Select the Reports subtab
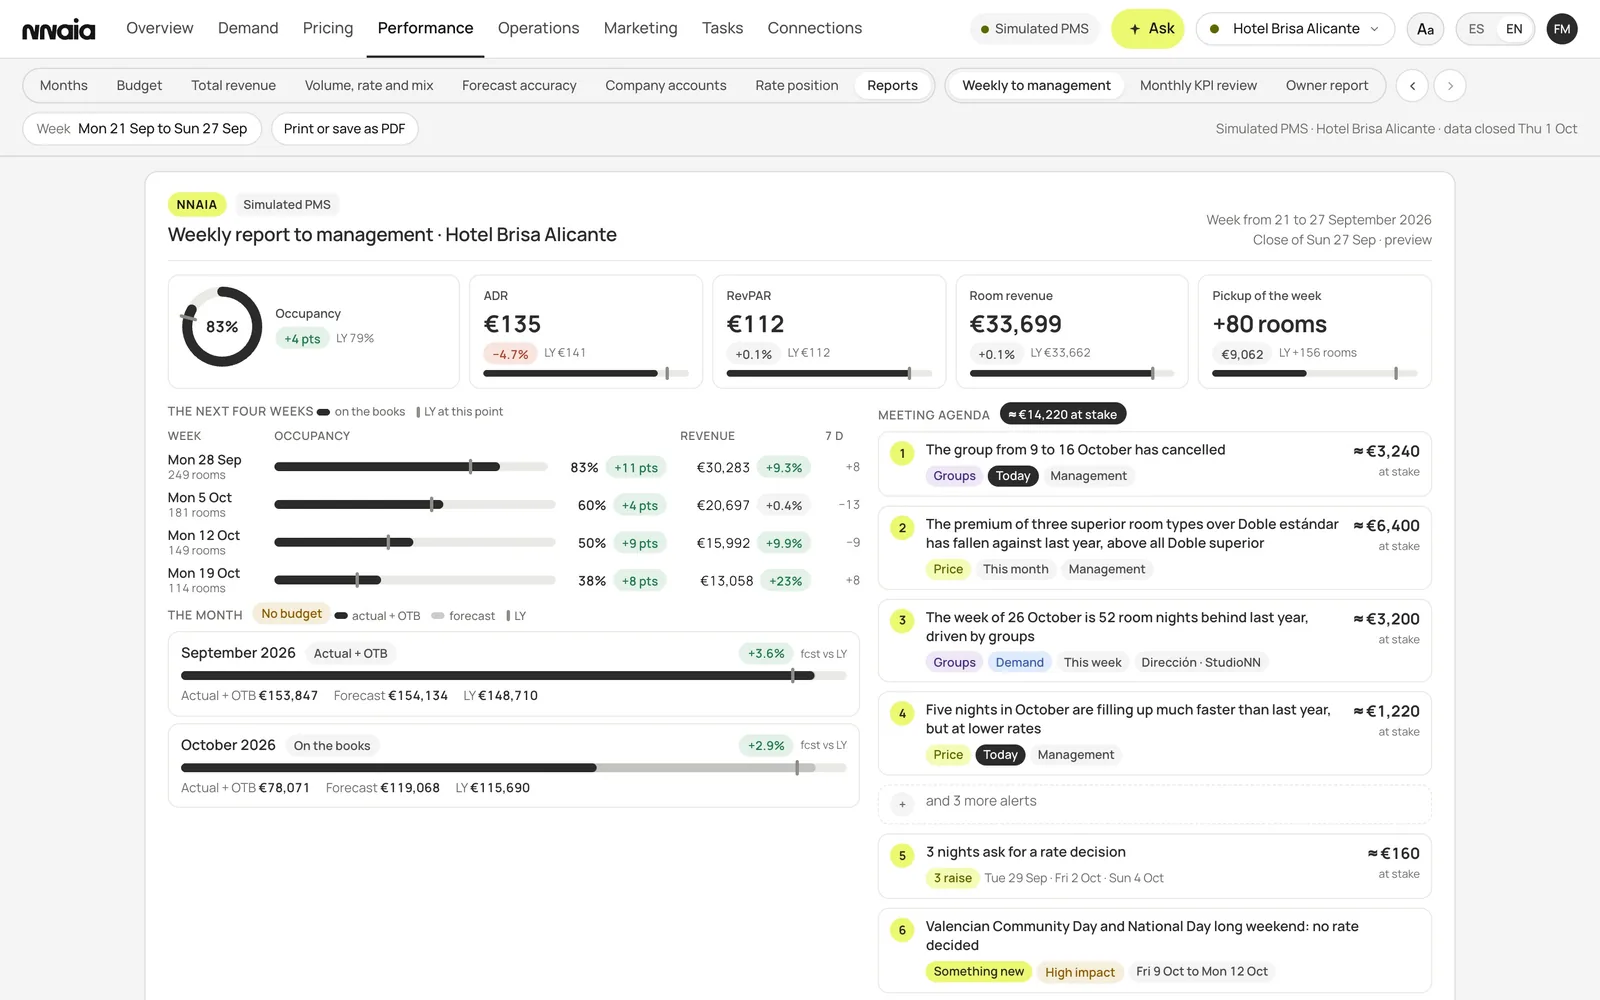Image resolution: width=1600 pixels, height=1000 pixels. pyautogui.click(x=892, y=86)
